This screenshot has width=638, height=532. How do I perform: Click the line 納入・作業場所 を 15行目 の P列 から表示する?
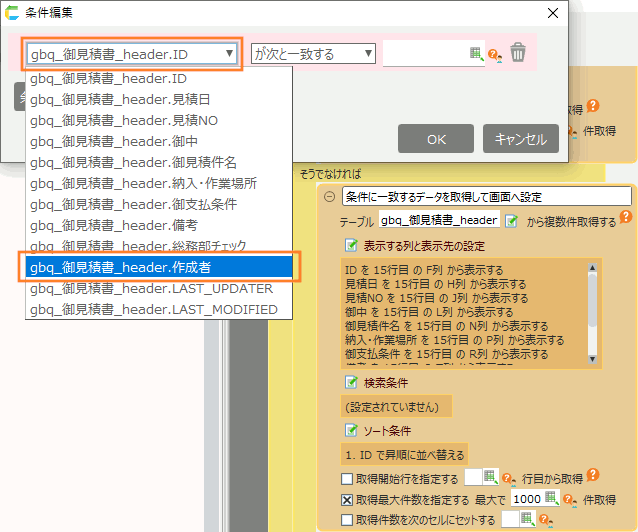pyautogui.click(x=454, y=340)
